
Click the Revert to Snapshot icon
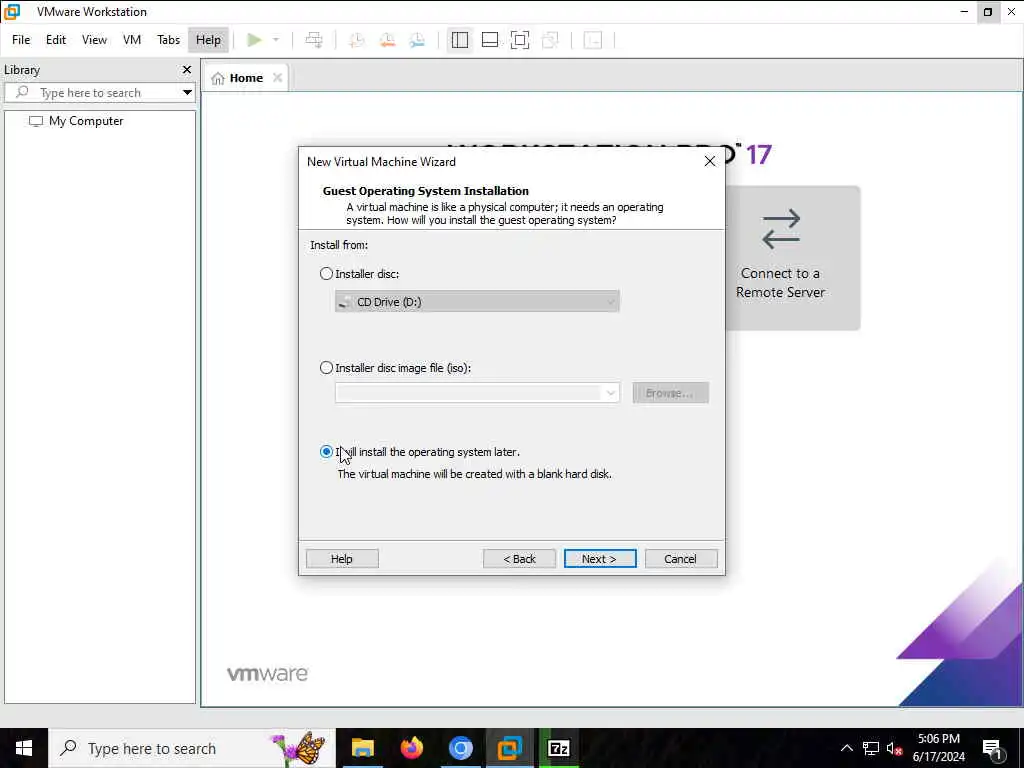click(x=387, y=40)
